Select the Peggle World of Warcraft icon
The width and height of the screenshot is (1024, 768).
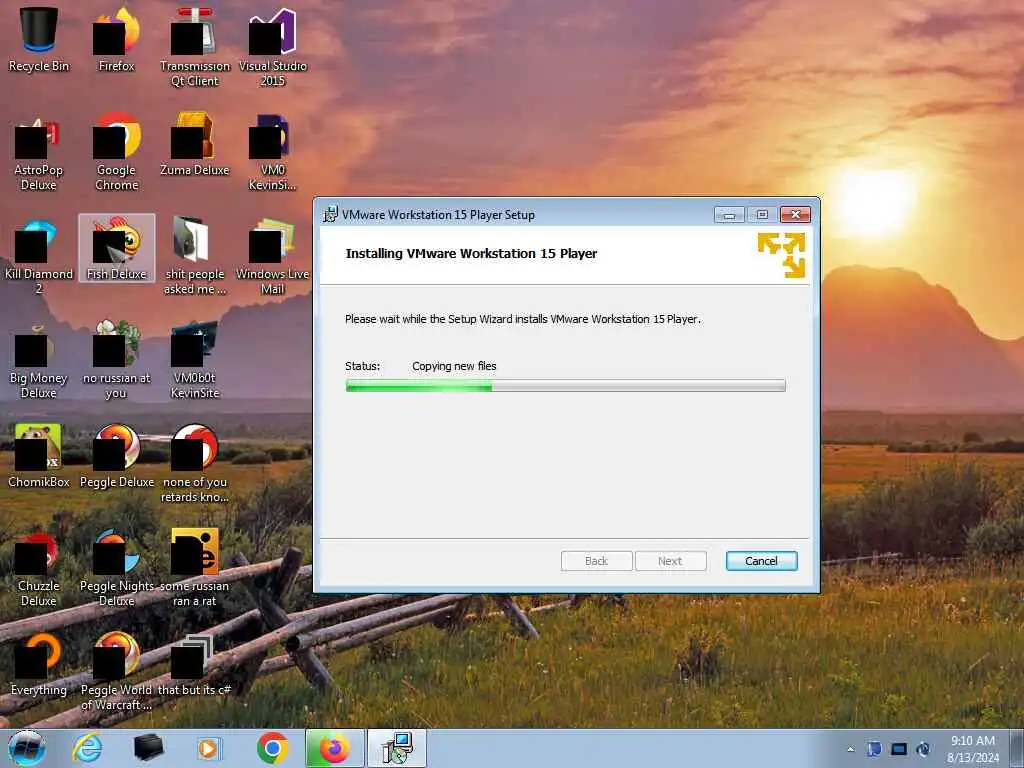[x=117, y=671]
